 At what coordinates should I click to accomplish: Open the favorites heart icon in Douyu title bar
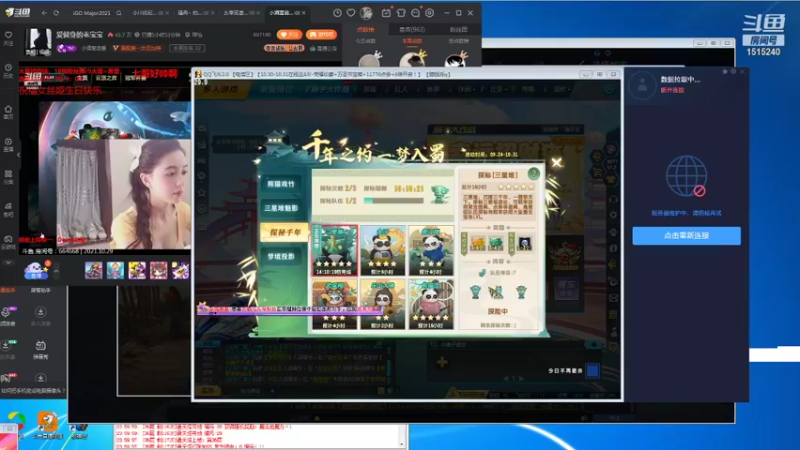[x=351, y=13]
